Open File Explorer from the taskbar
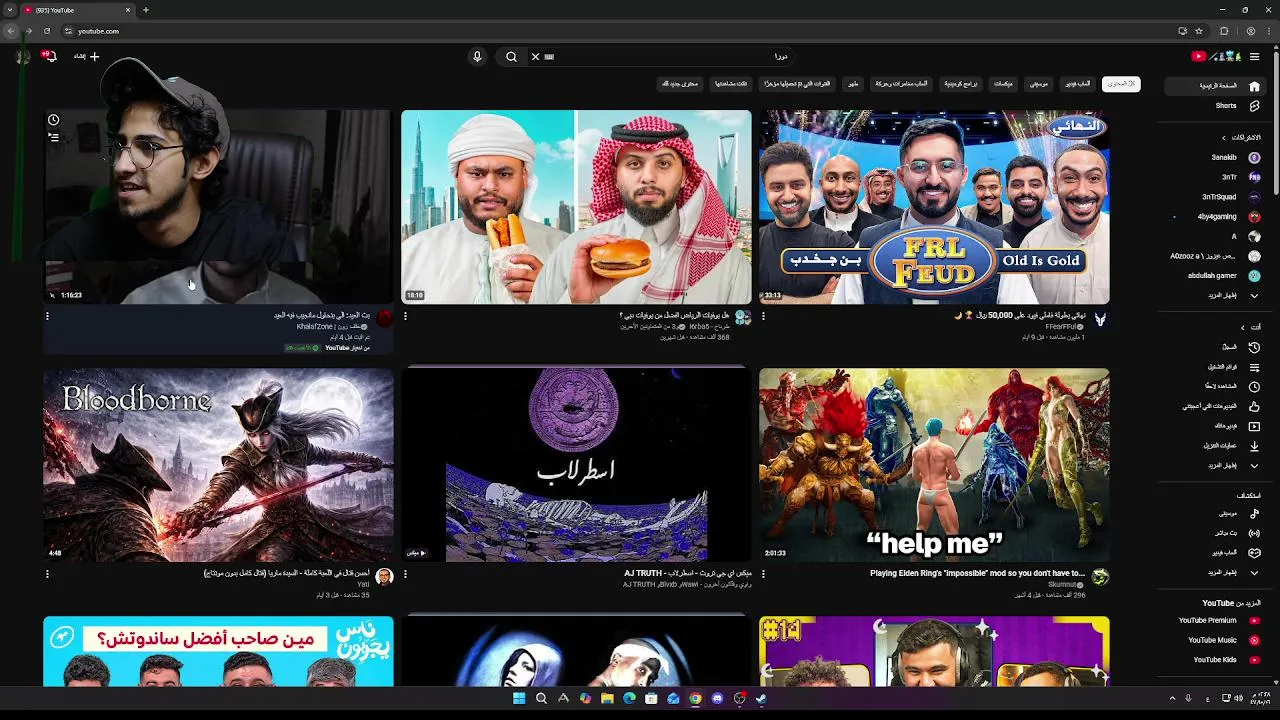The width and height of the screenshot is (1280, 720). pos(607,698)
